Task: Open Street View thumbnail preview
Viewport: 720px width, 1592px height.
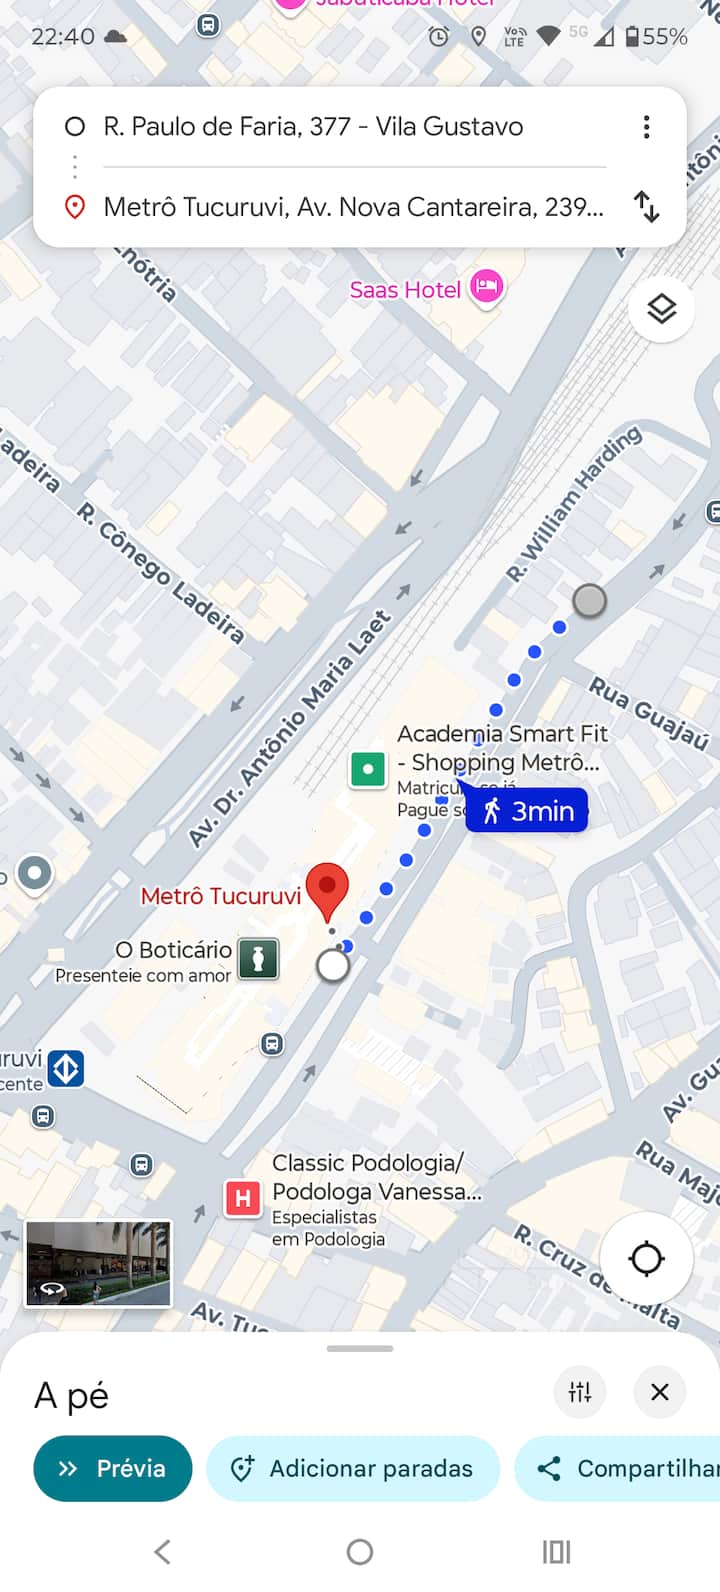Action: pyautogui.click(x=98, y=1263)
